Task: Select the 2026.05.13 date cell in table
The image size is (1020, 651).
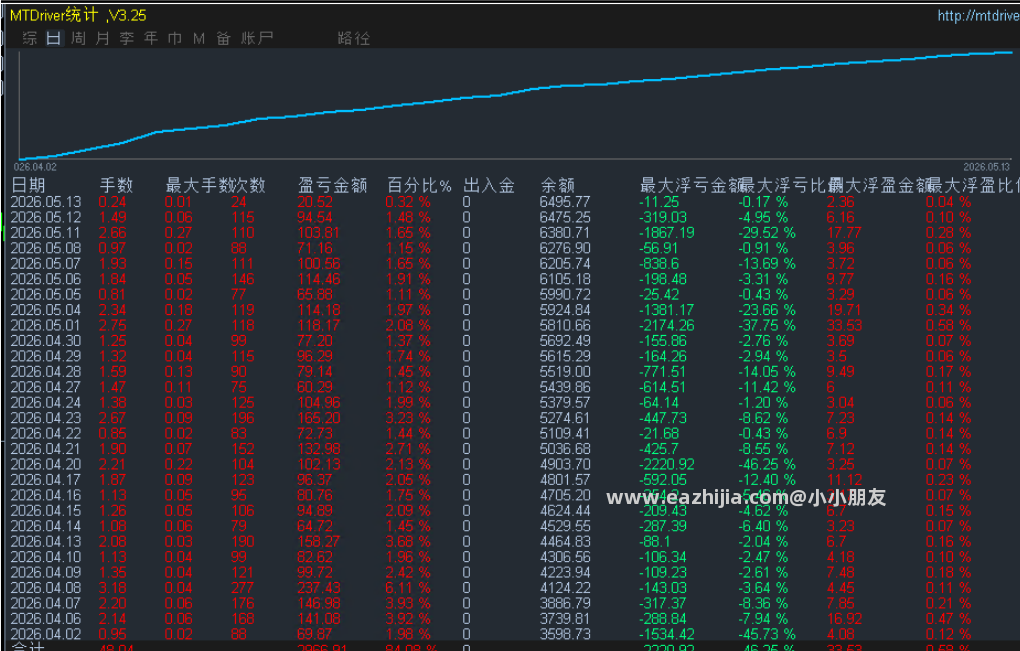Action: point(46,202)
